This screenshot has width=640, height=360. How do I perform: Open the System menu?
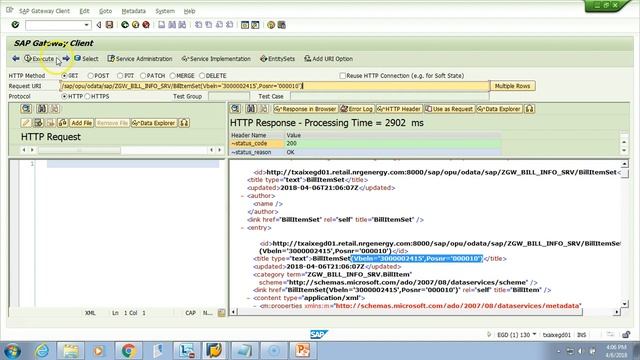pos(165,11)
